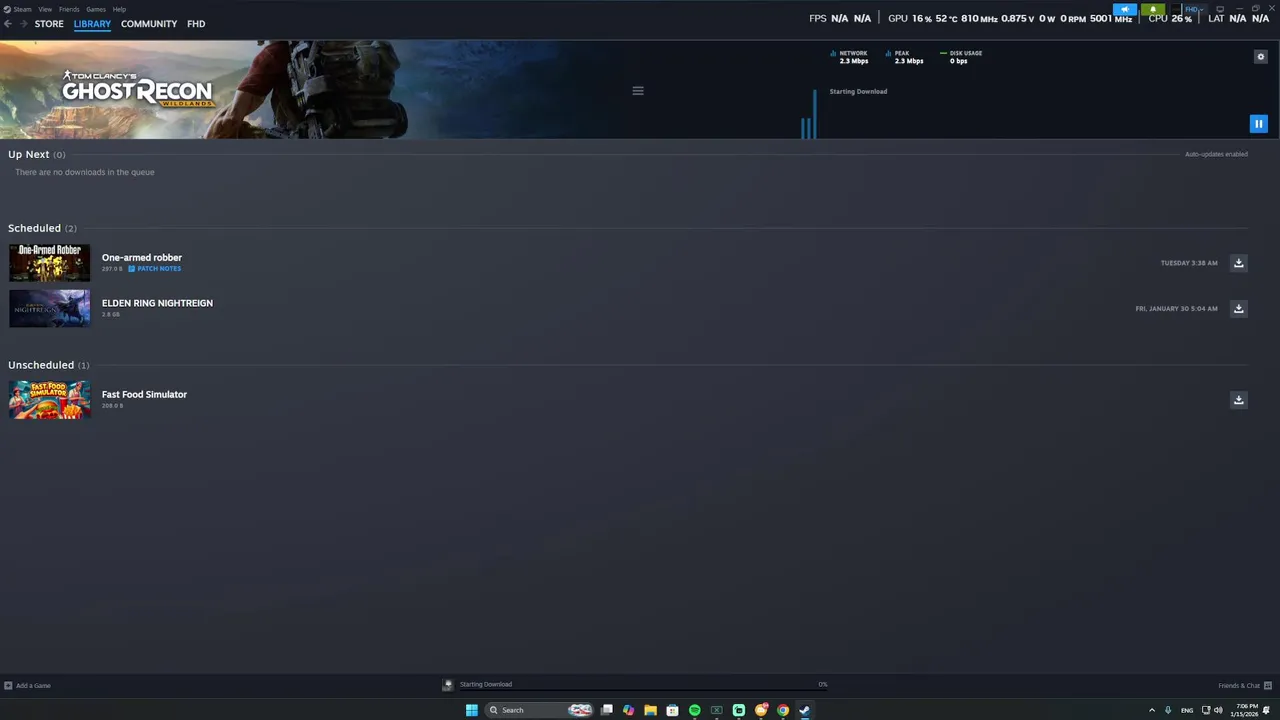Go back with the left arrow

[8, 24]
